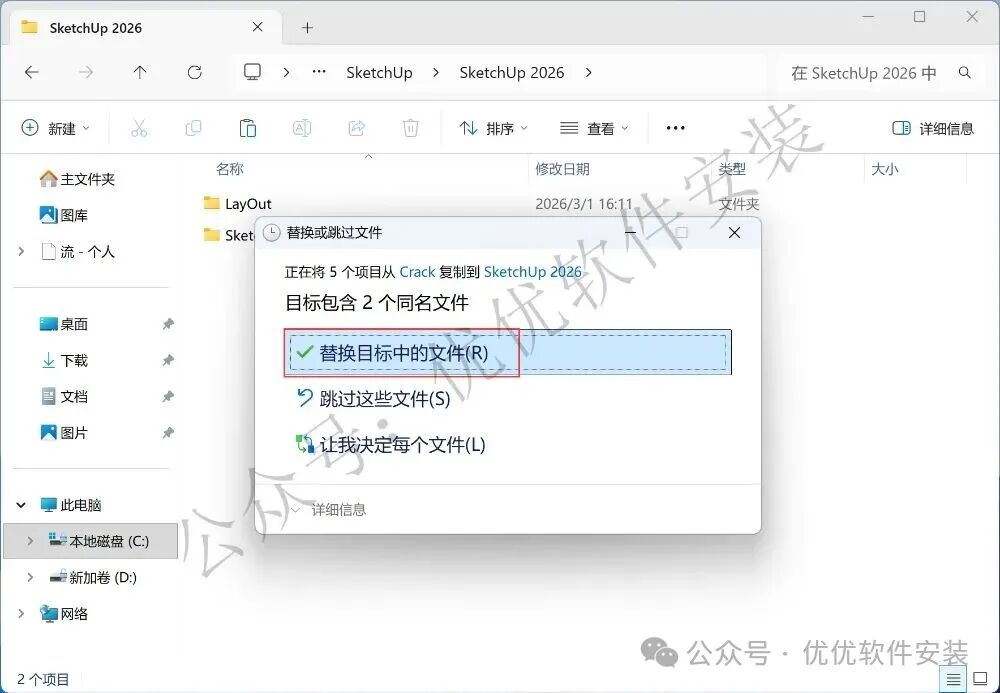Expand chevron after SketchUp 2026 breadcrumb
This screenshot has width=1000, height=693.
click(x=588, y=73)
